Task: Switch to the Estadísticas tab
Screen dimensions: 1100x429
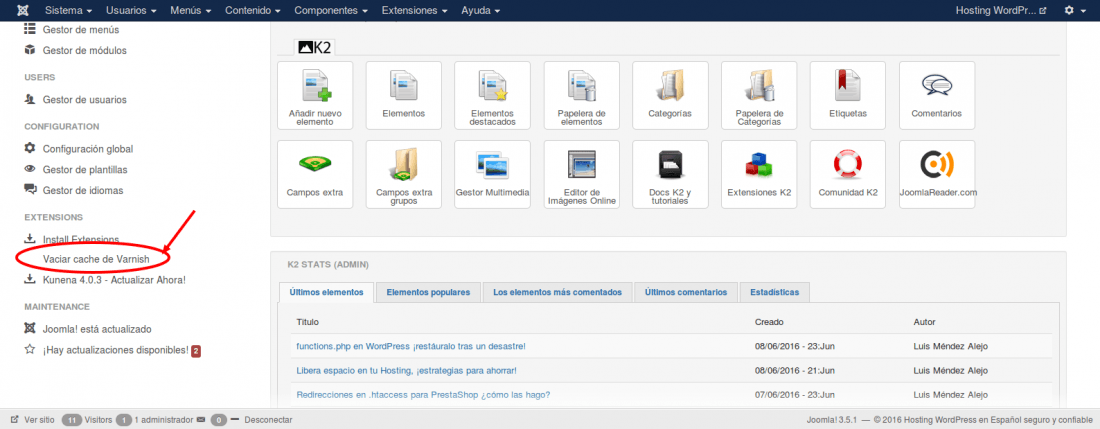Action: tap(774, 292)
